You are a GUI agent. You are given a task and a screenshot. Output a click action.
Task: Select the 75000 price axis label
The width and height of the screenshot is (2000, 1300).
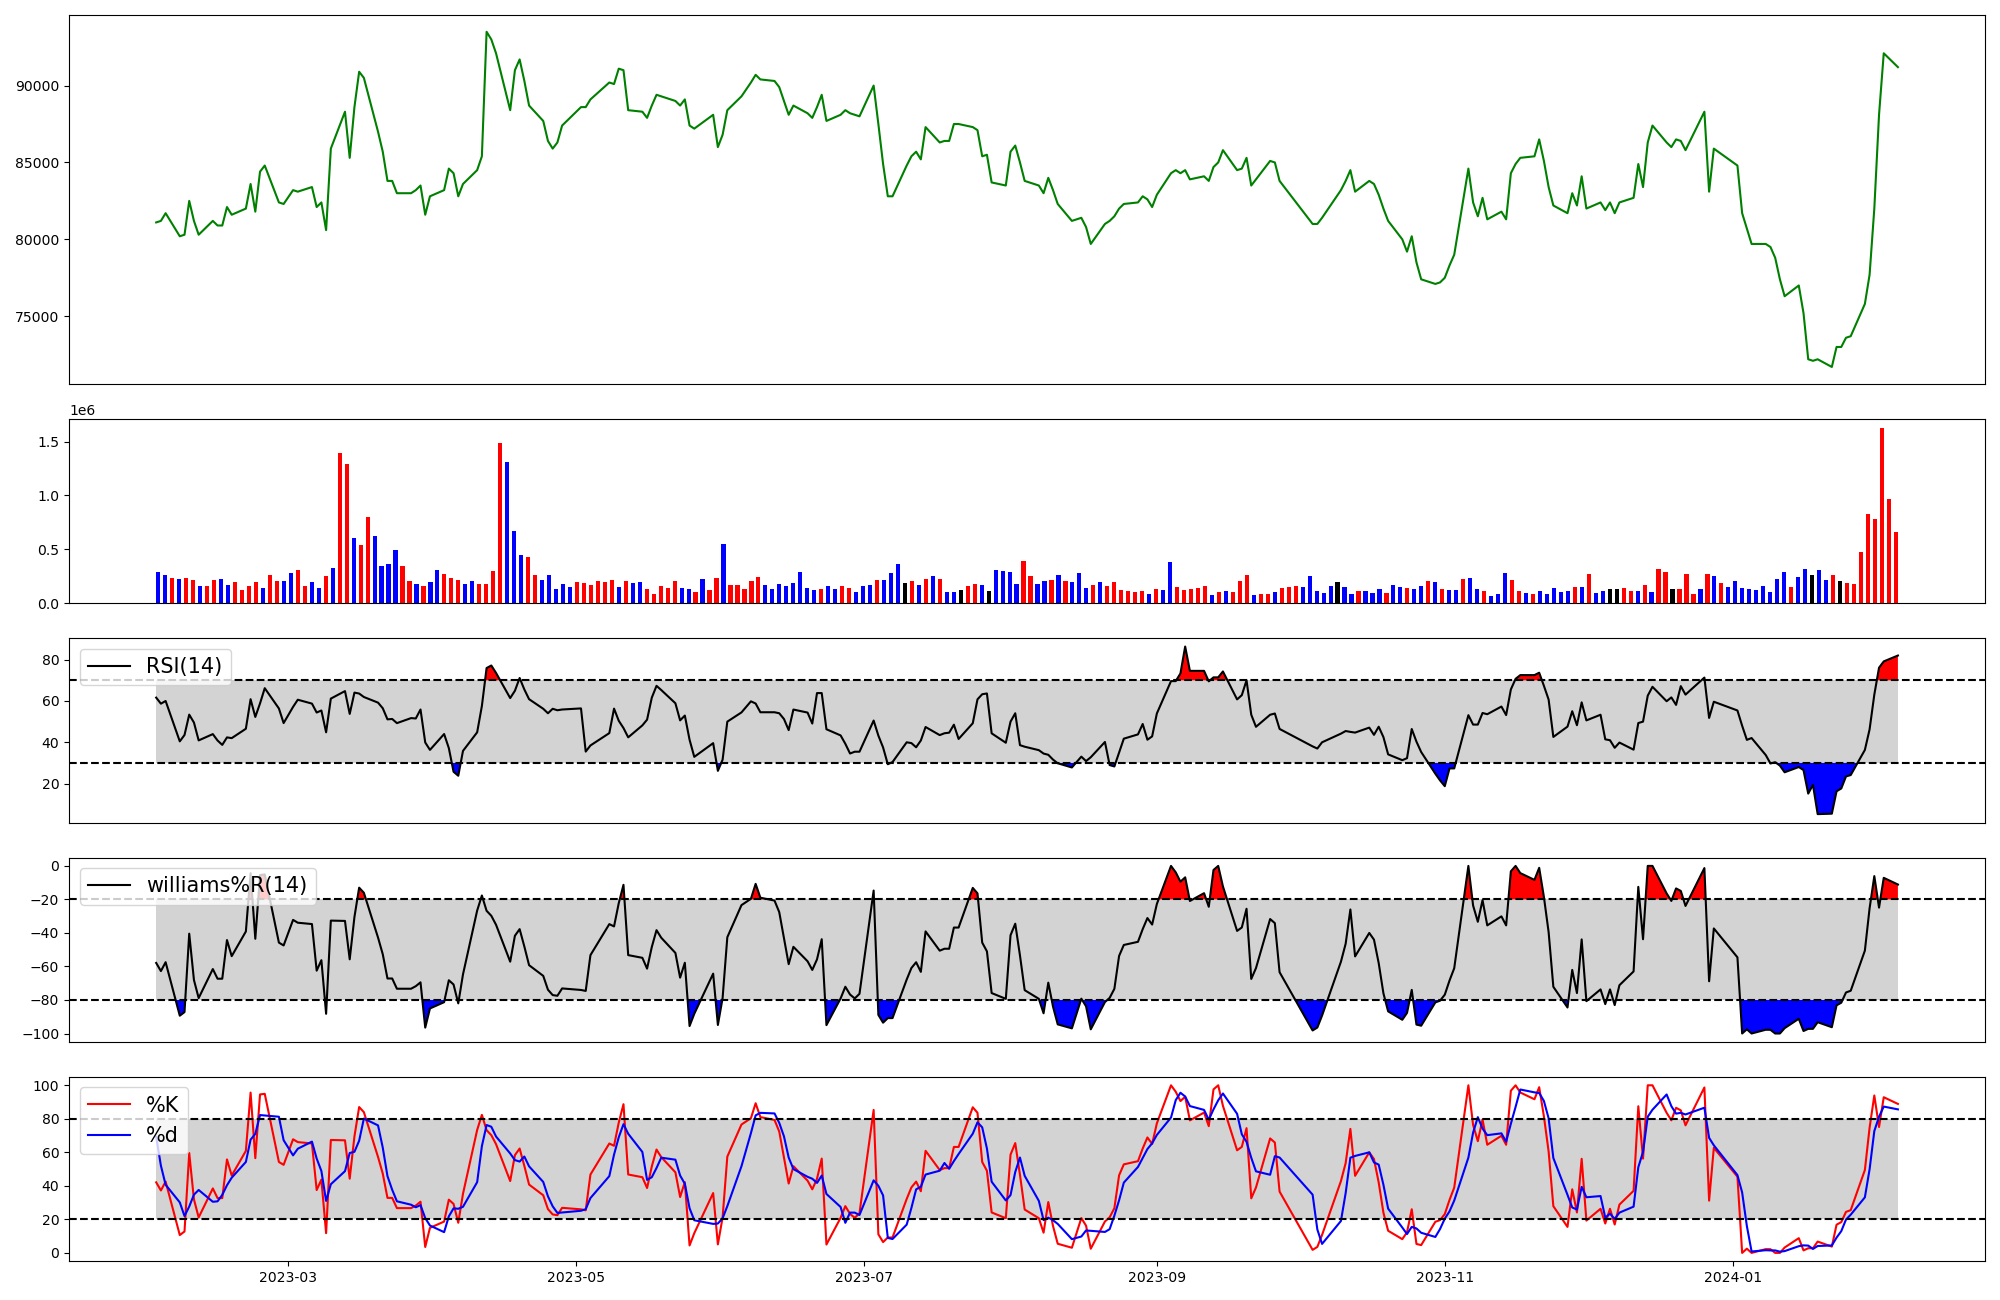[x=38, y=317]
